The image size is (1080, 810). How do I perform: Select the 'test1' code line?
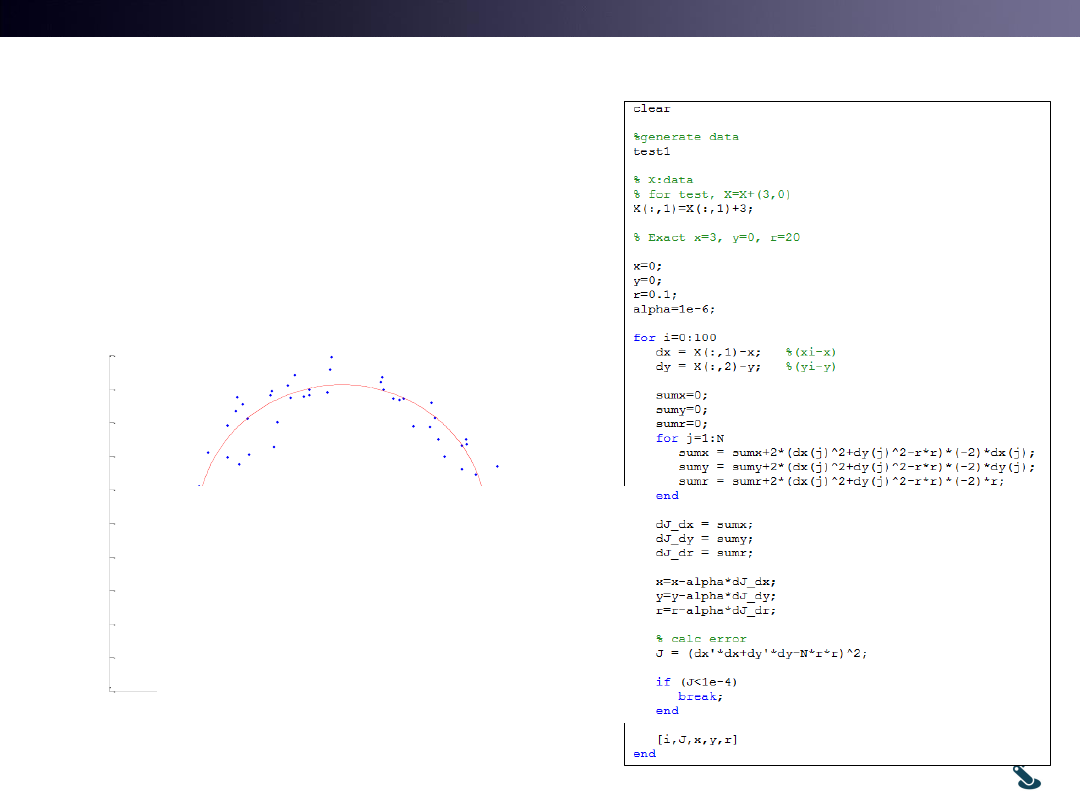pos(652,151)
